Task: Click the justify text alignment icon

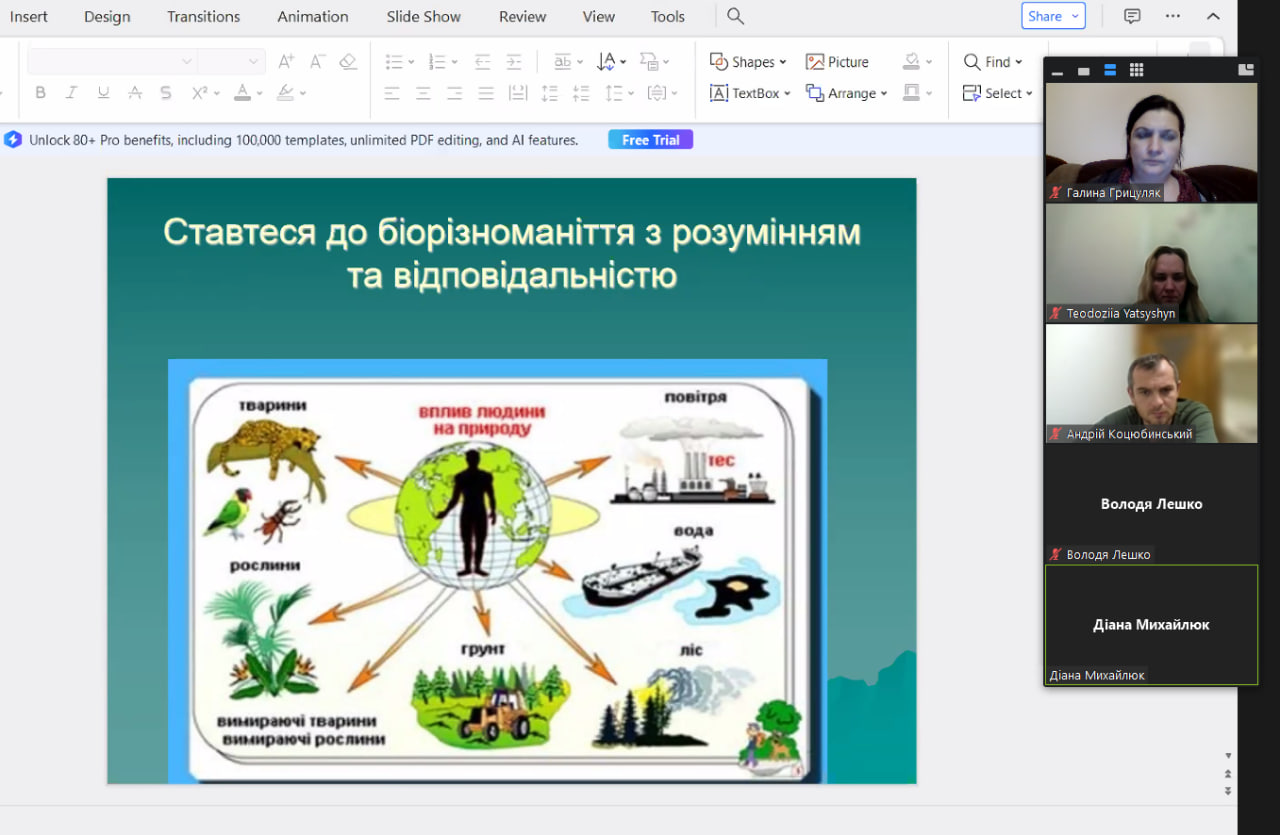Action: [x=486, y=93]
